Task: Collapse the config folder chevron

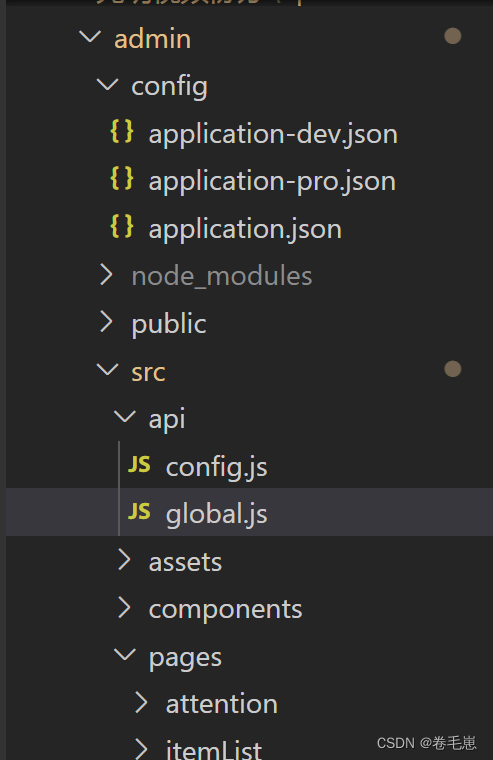Action: 108,84
